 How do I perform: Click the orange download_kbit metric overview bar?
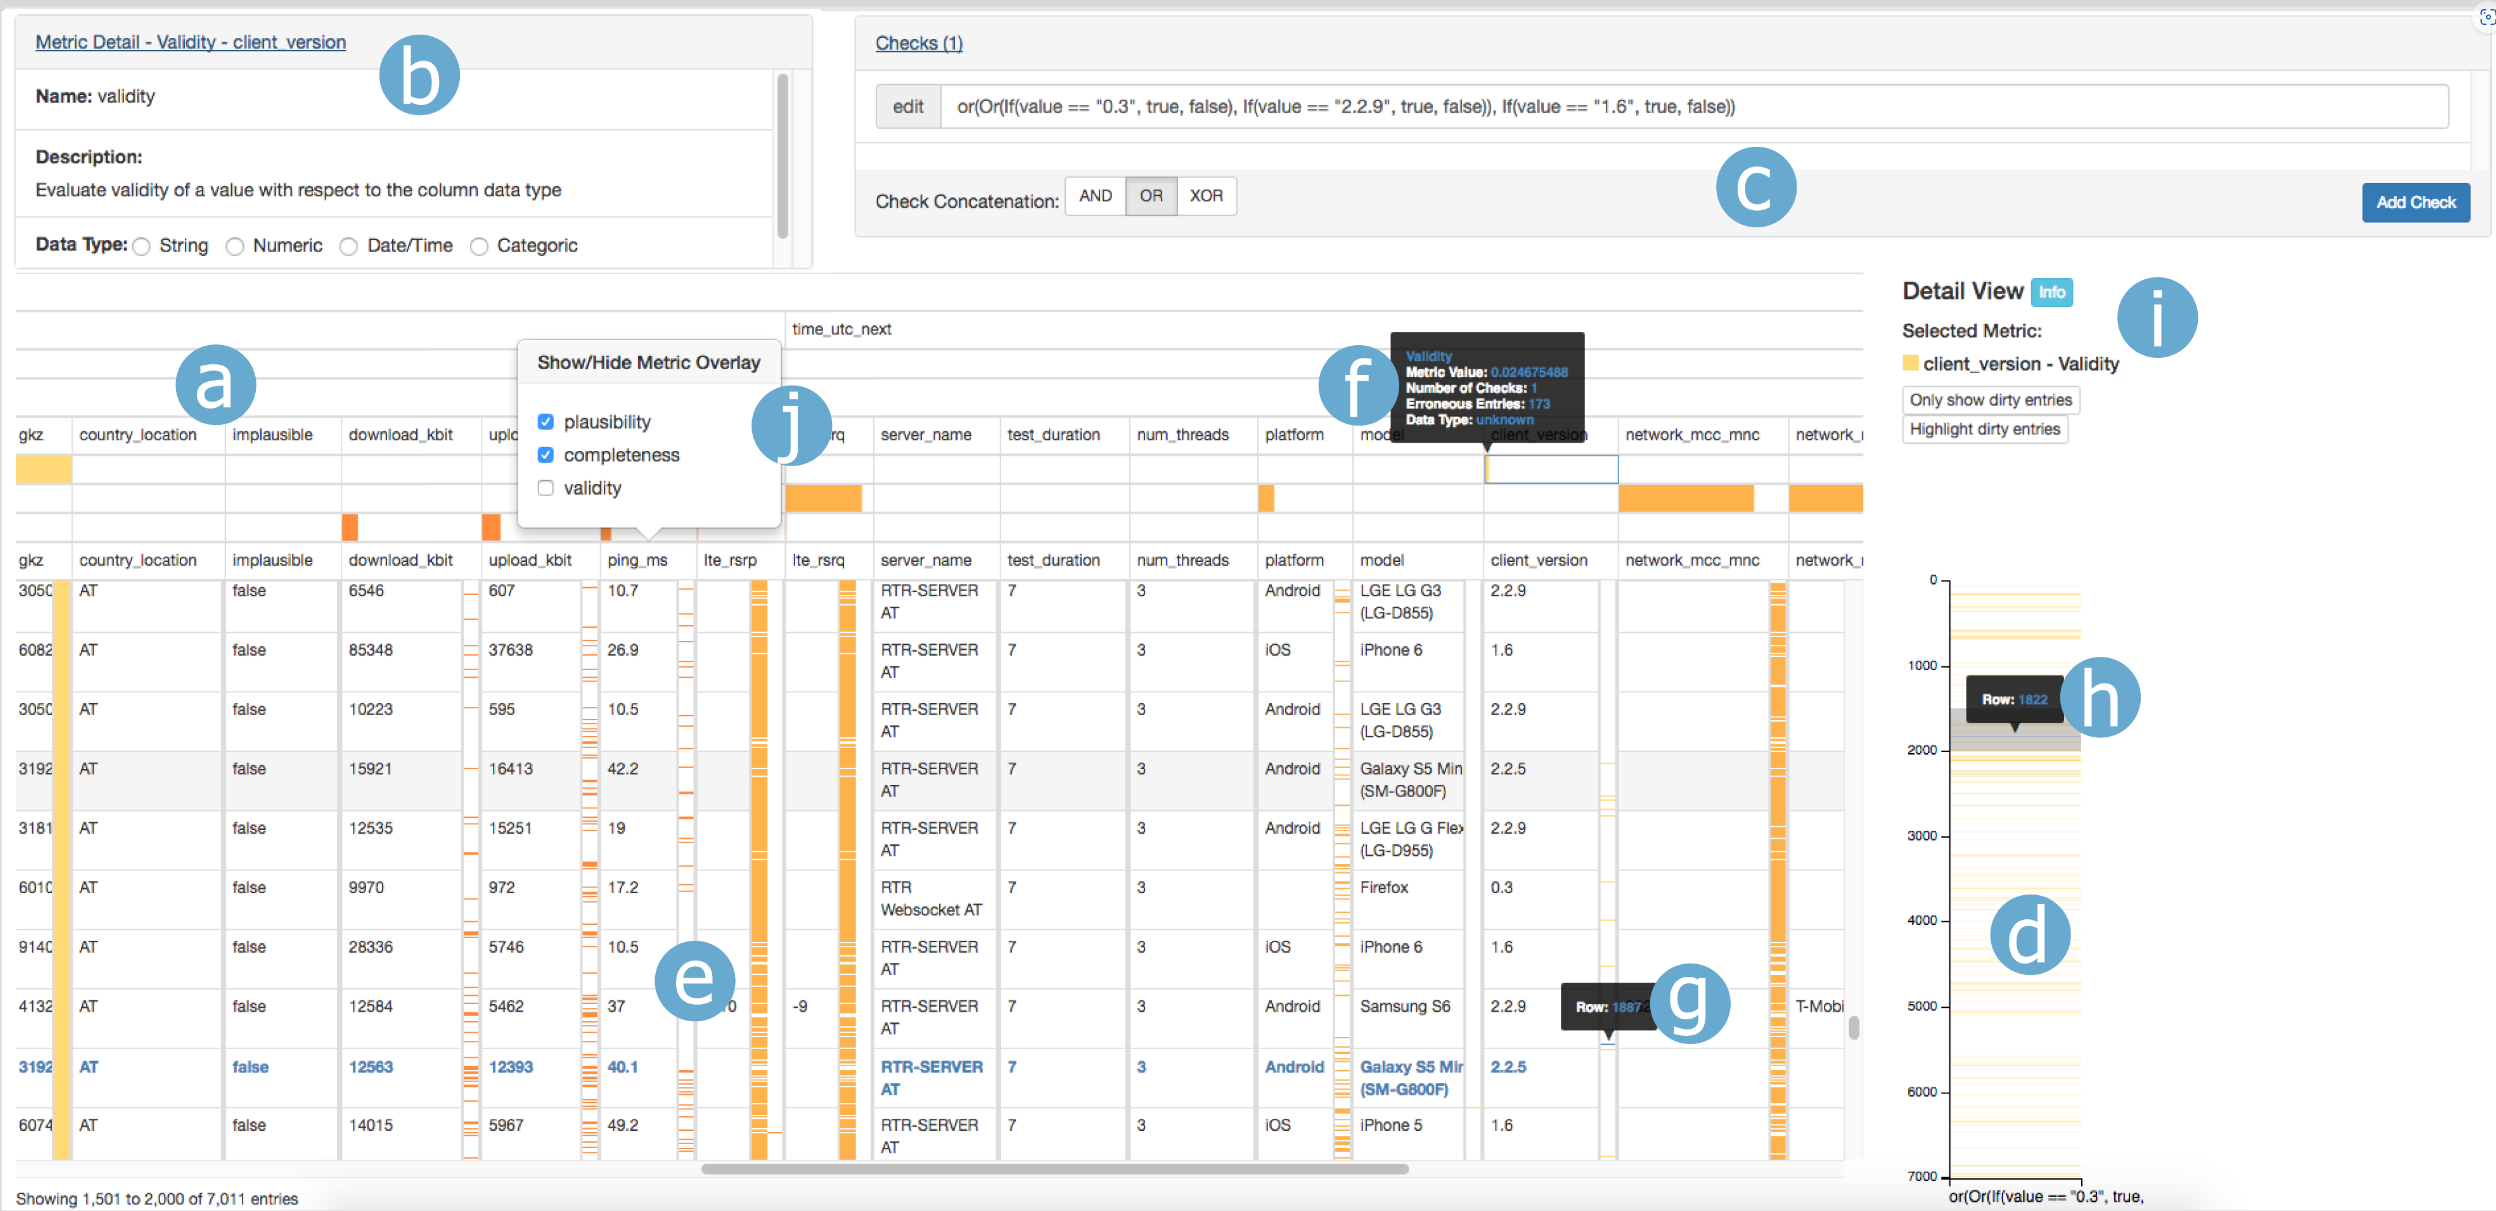pyautogui.click(x=350, y=527)
